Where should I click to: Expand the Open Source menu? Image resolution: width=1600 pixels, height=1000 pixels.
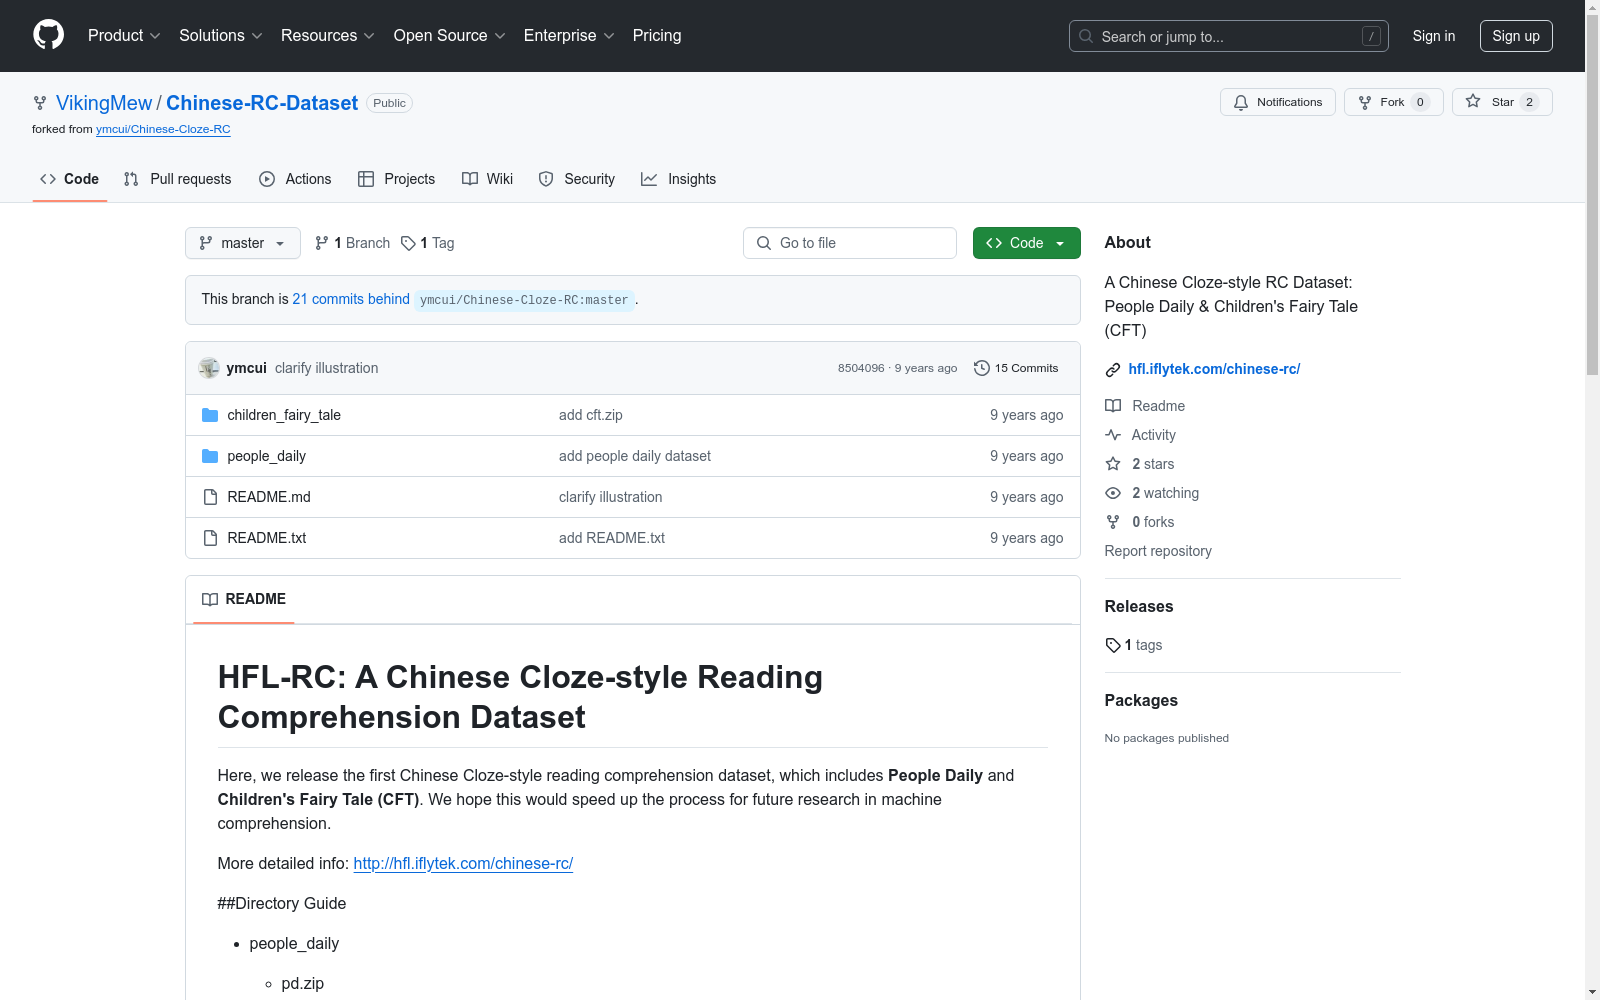coord(450,35)
